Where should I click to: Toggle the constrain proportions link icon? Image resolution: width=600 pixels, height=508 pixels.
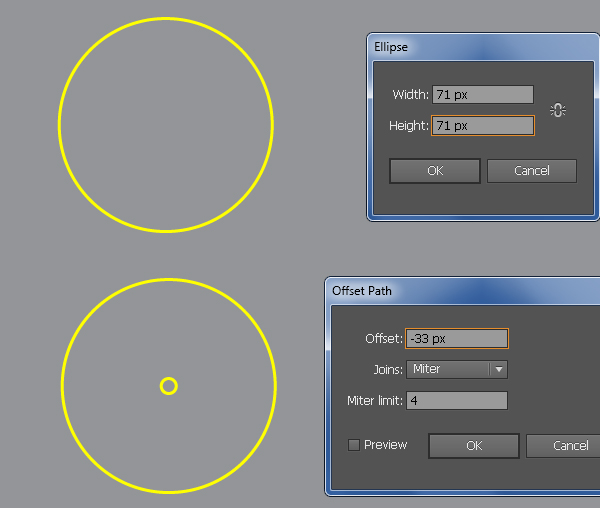tap(558, 110)
